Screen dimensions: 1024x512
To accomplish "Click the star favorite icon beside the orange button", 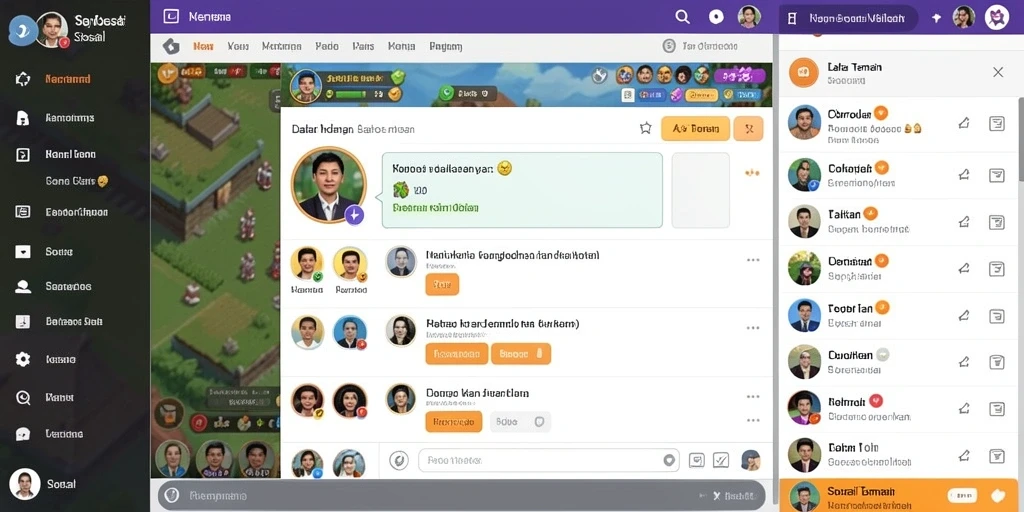I will 645,128.
